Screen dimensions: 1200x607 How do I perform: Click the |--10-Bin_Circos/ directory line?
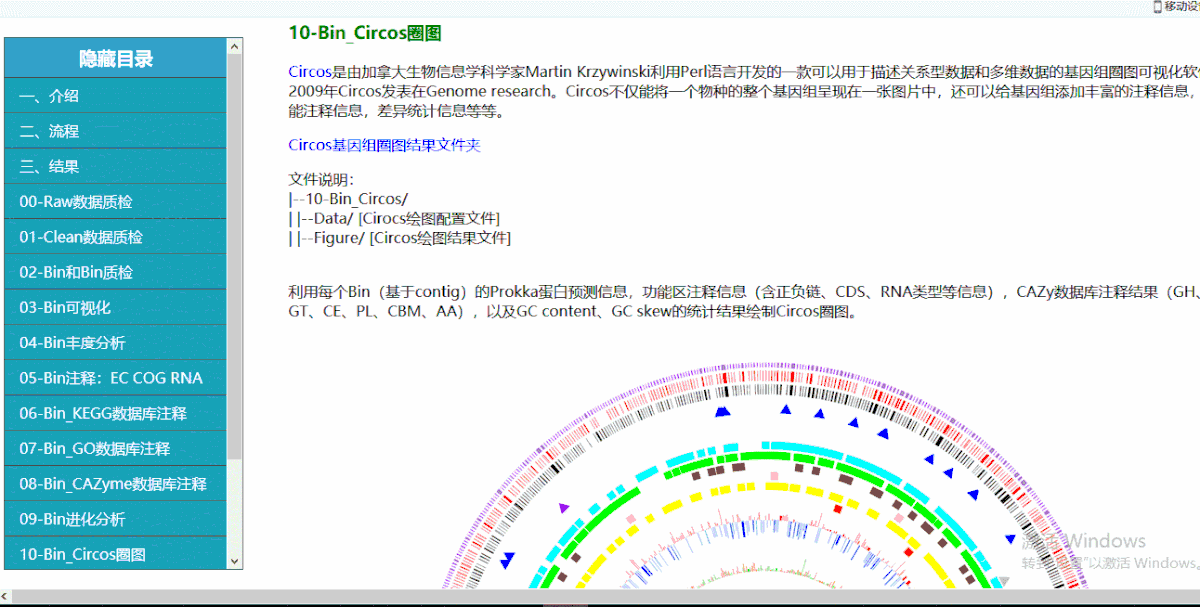(348, 199)
